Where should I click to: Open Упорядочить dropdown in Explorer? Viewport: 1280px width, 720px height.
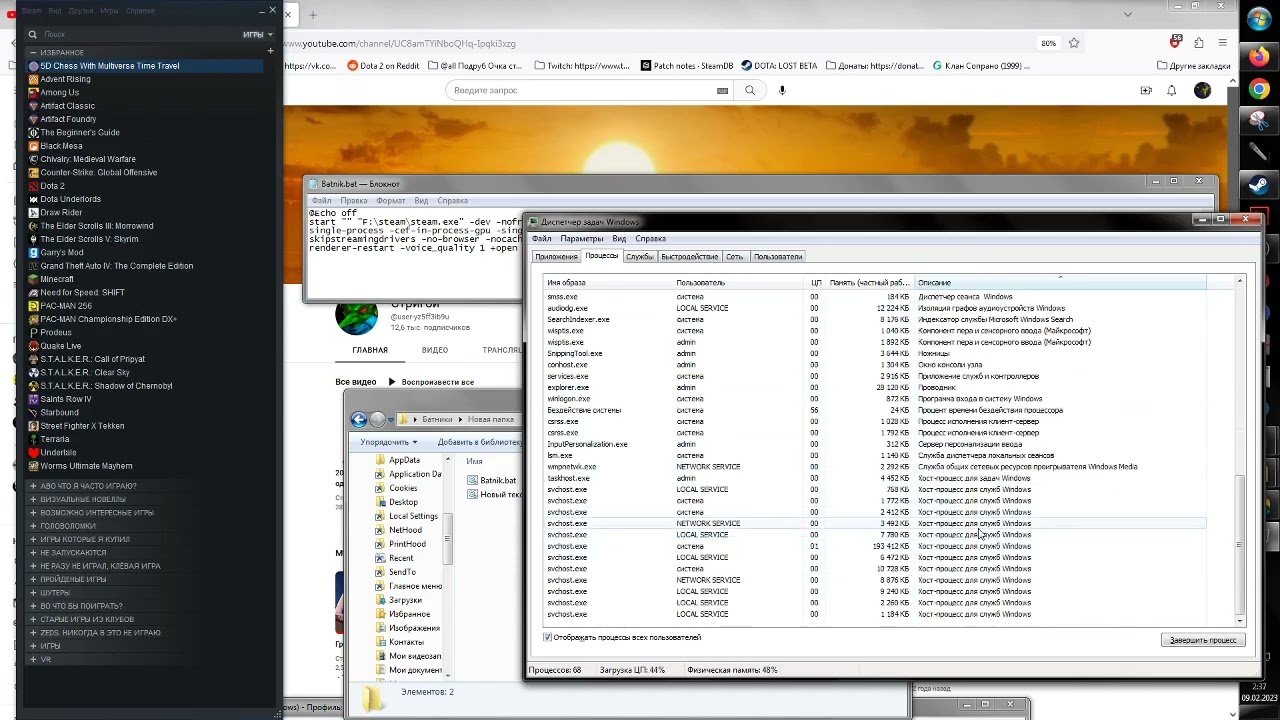tap(389, 442)
